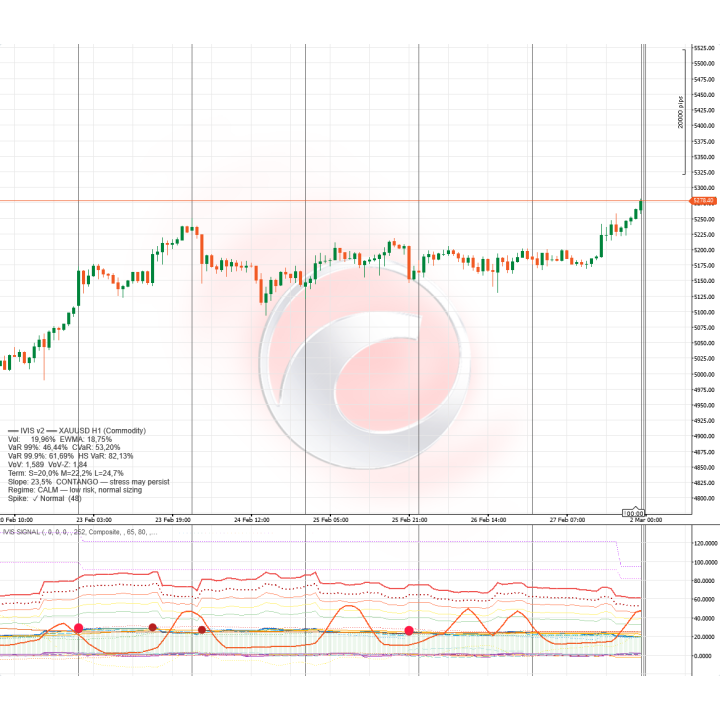Click the Regime: CALM low risk line

tap(75, 490)
